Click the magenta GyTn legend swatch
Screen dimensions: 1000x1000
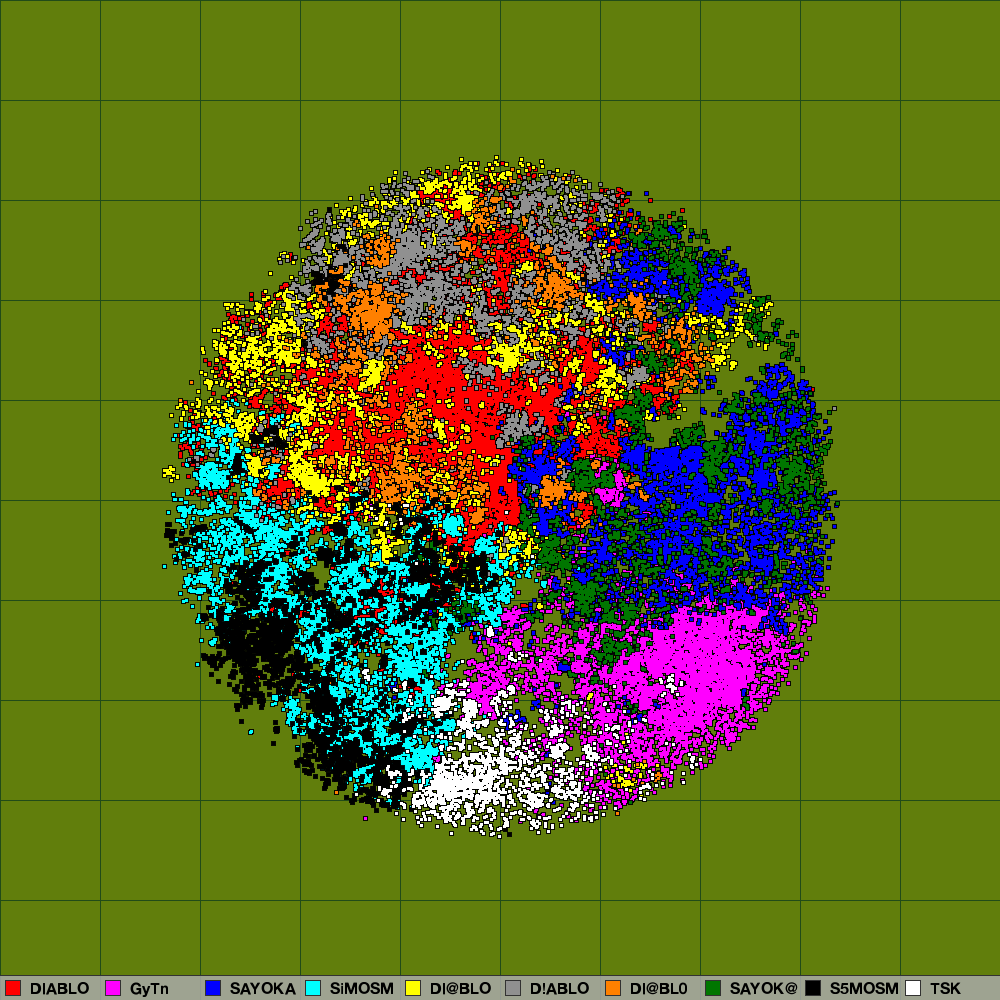tap(113, 988)
